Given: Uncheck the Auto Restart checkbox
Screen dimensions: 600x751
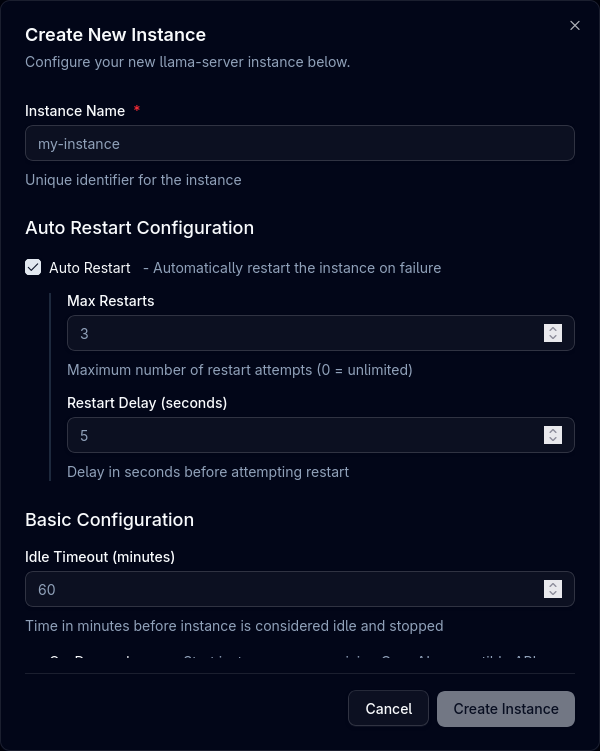Looking at the screenshot, I should pos(33,268).
